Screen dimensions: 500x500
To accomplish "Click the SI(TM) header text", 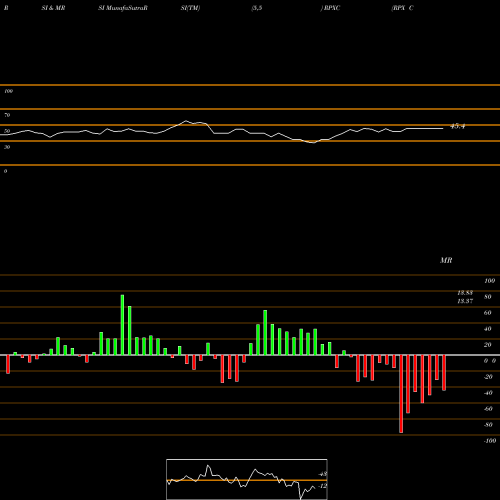I will (x=190, y=8).
